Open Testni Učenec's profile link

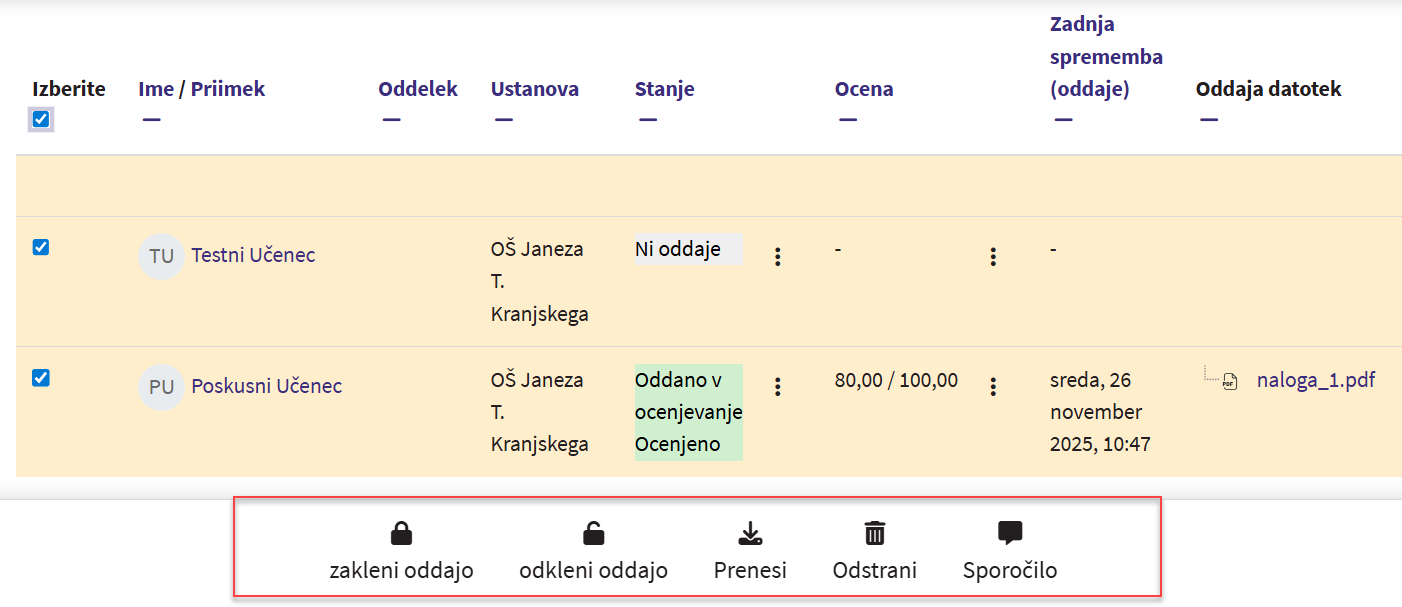click(253, 255)
